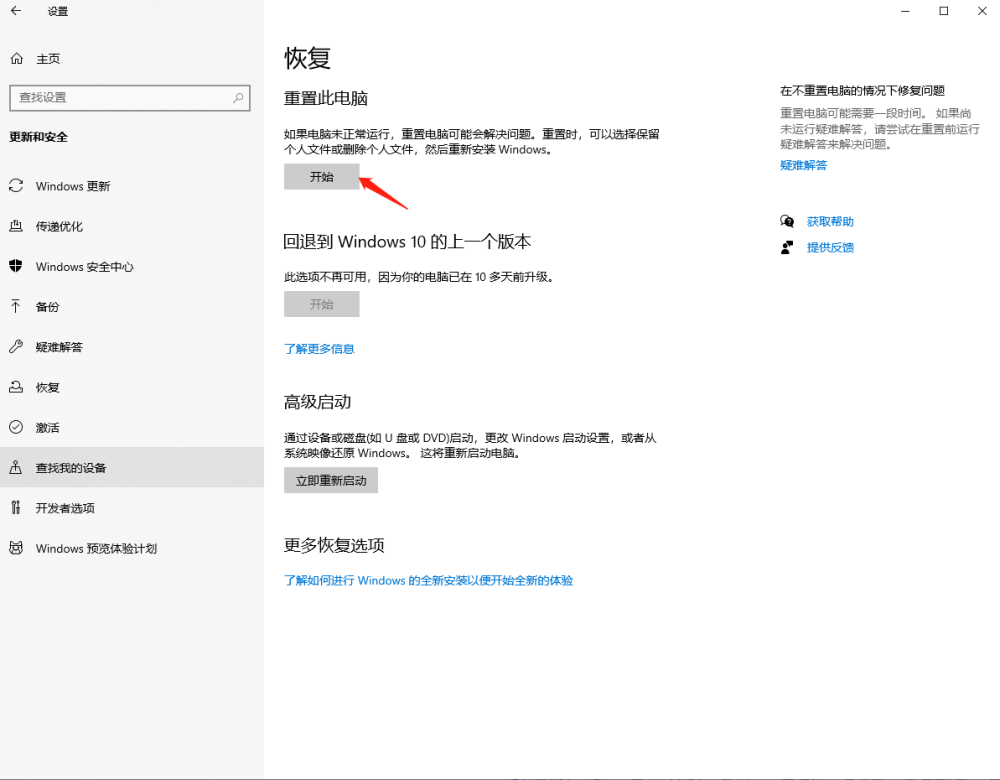Click 开始 under 重置此电脑
Screen dimensions: 1000x780
click(321, 177)
